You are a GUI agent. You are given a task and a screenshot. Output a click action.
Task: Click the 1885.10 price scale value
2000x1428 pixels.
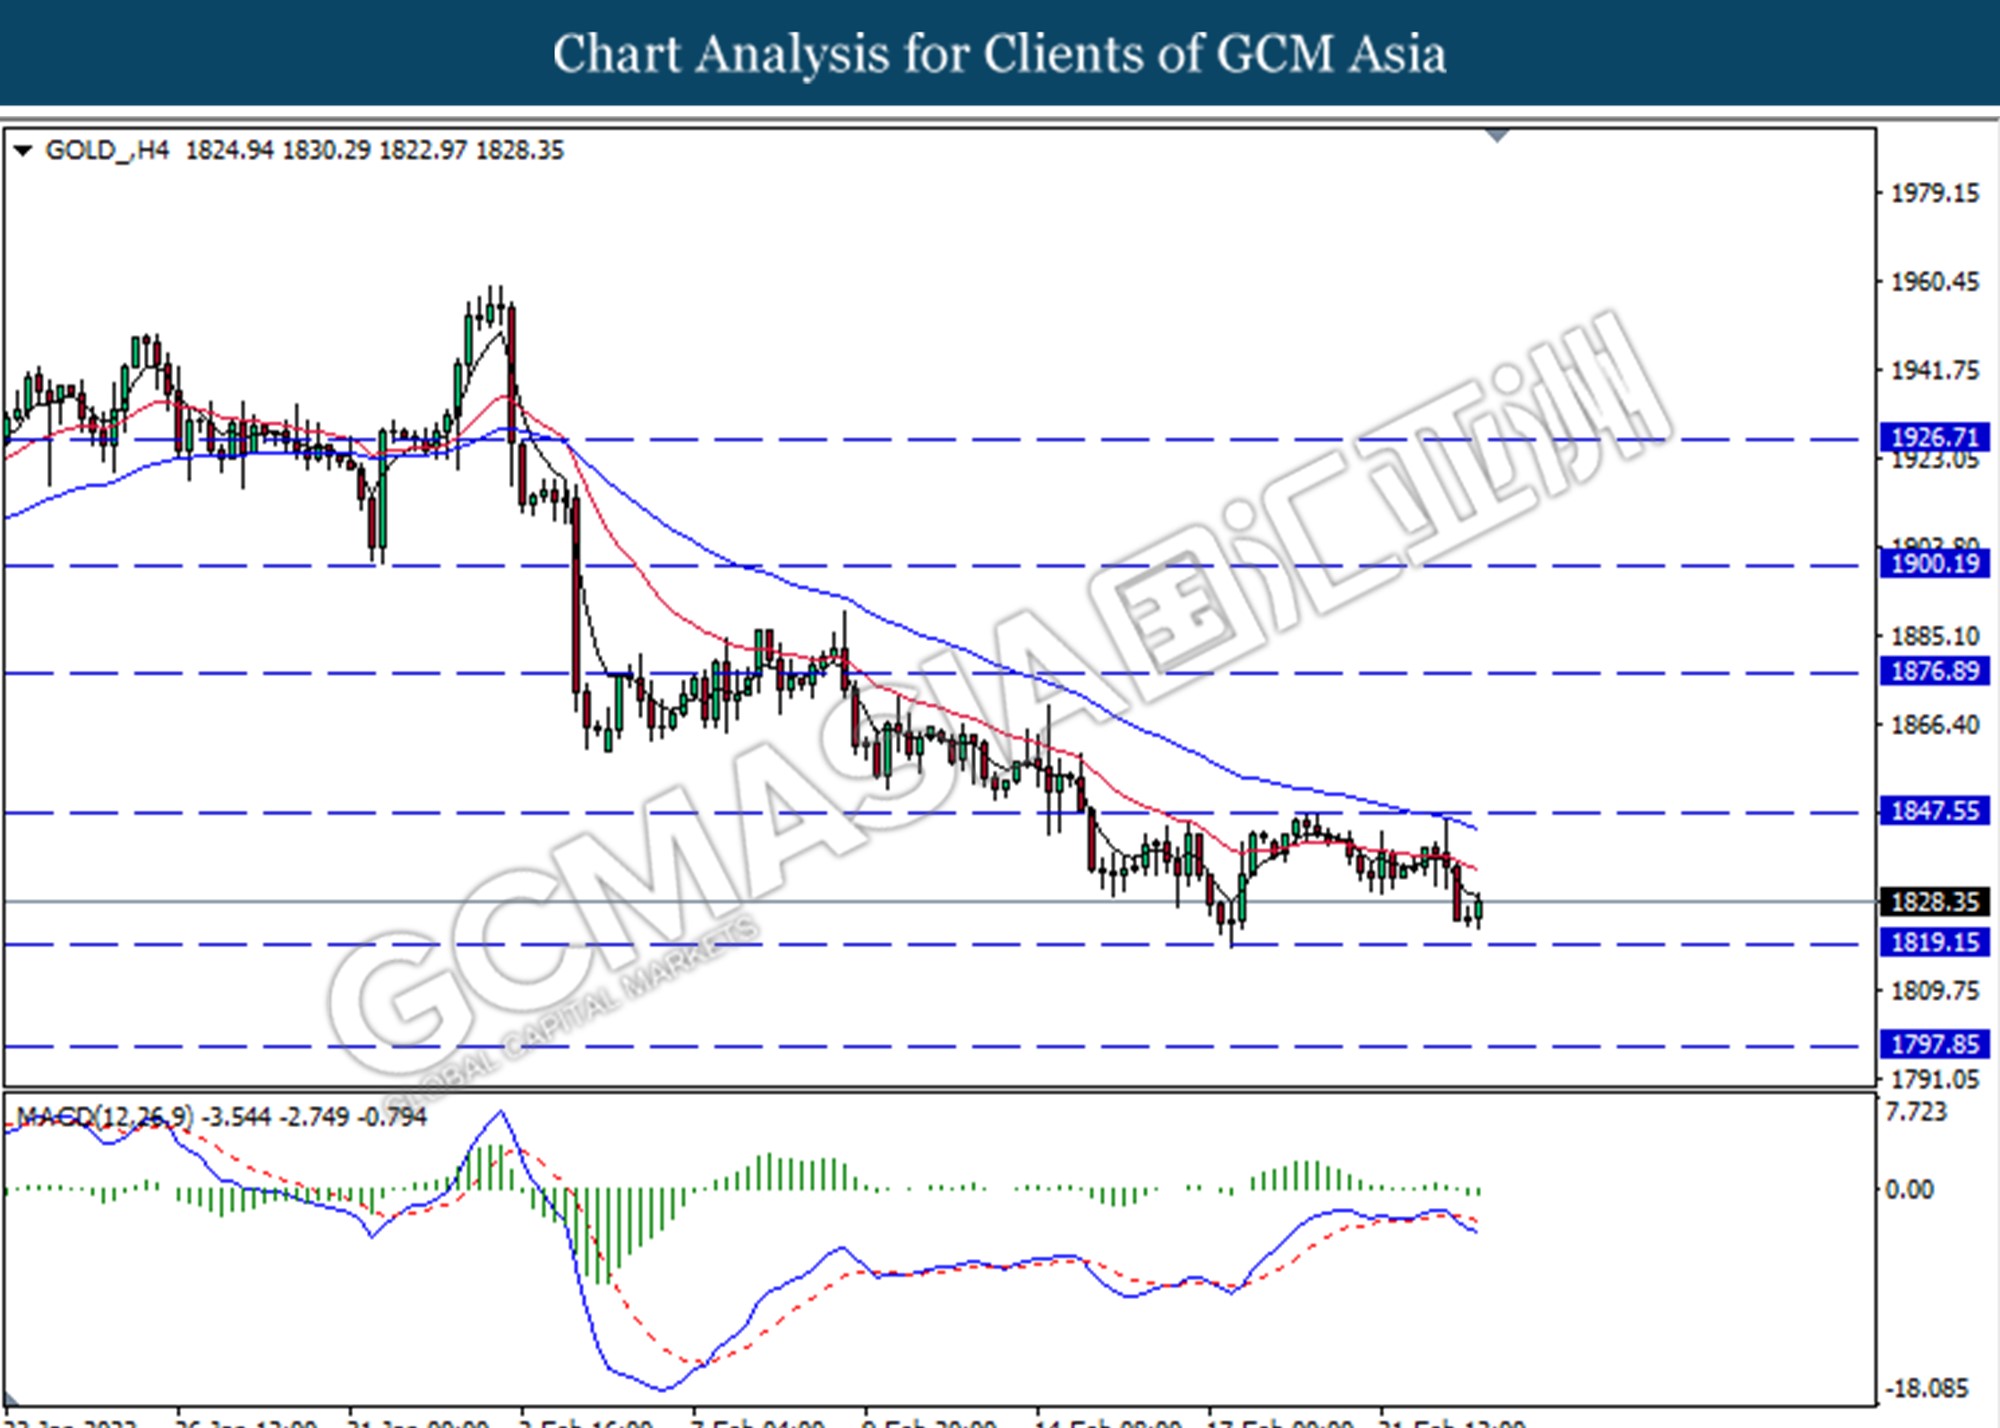coord(1934,636)
